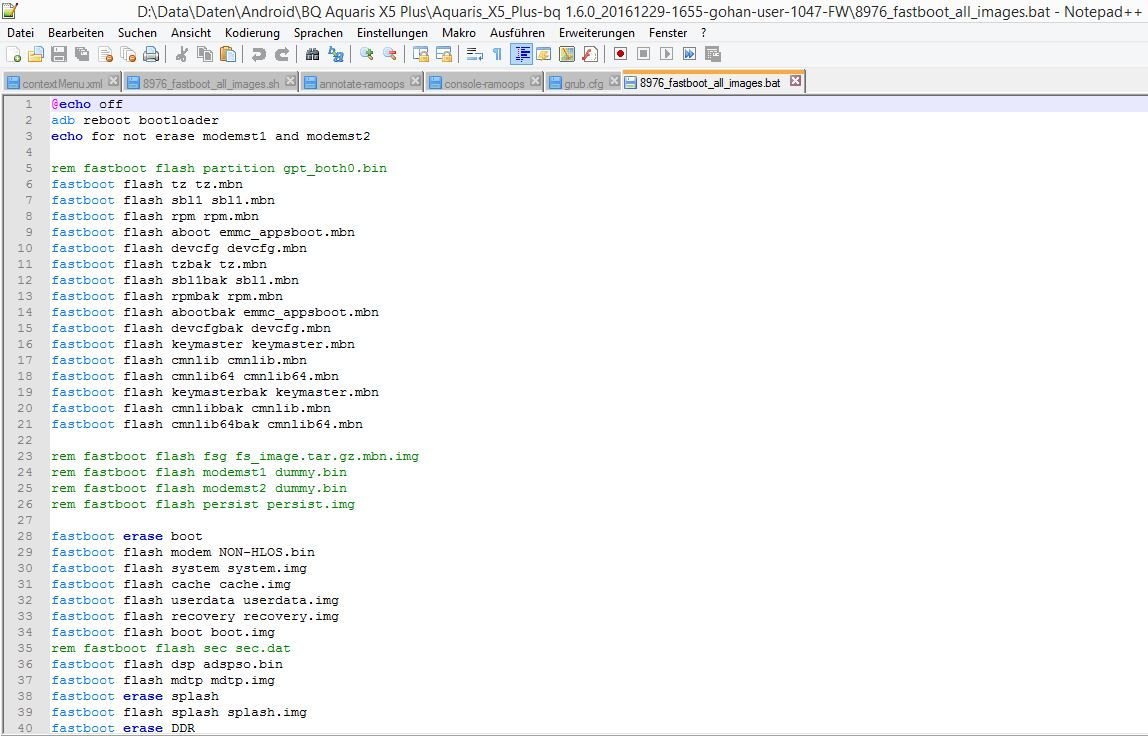Zoom out using the magnifier minus icon
The width and height of the screenshot is (1148, 736).
[390, 54]
